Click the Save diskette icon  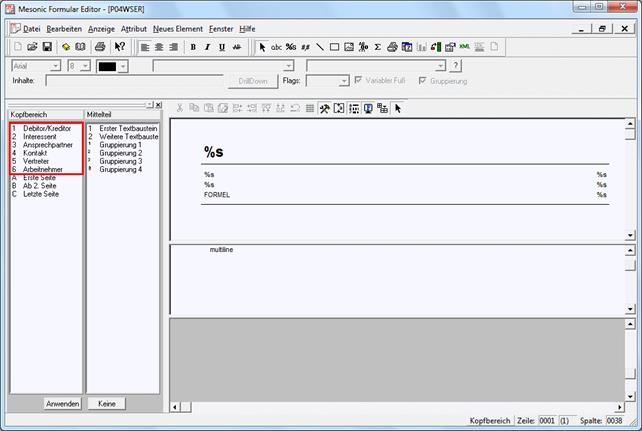click(x=47, y=47)
